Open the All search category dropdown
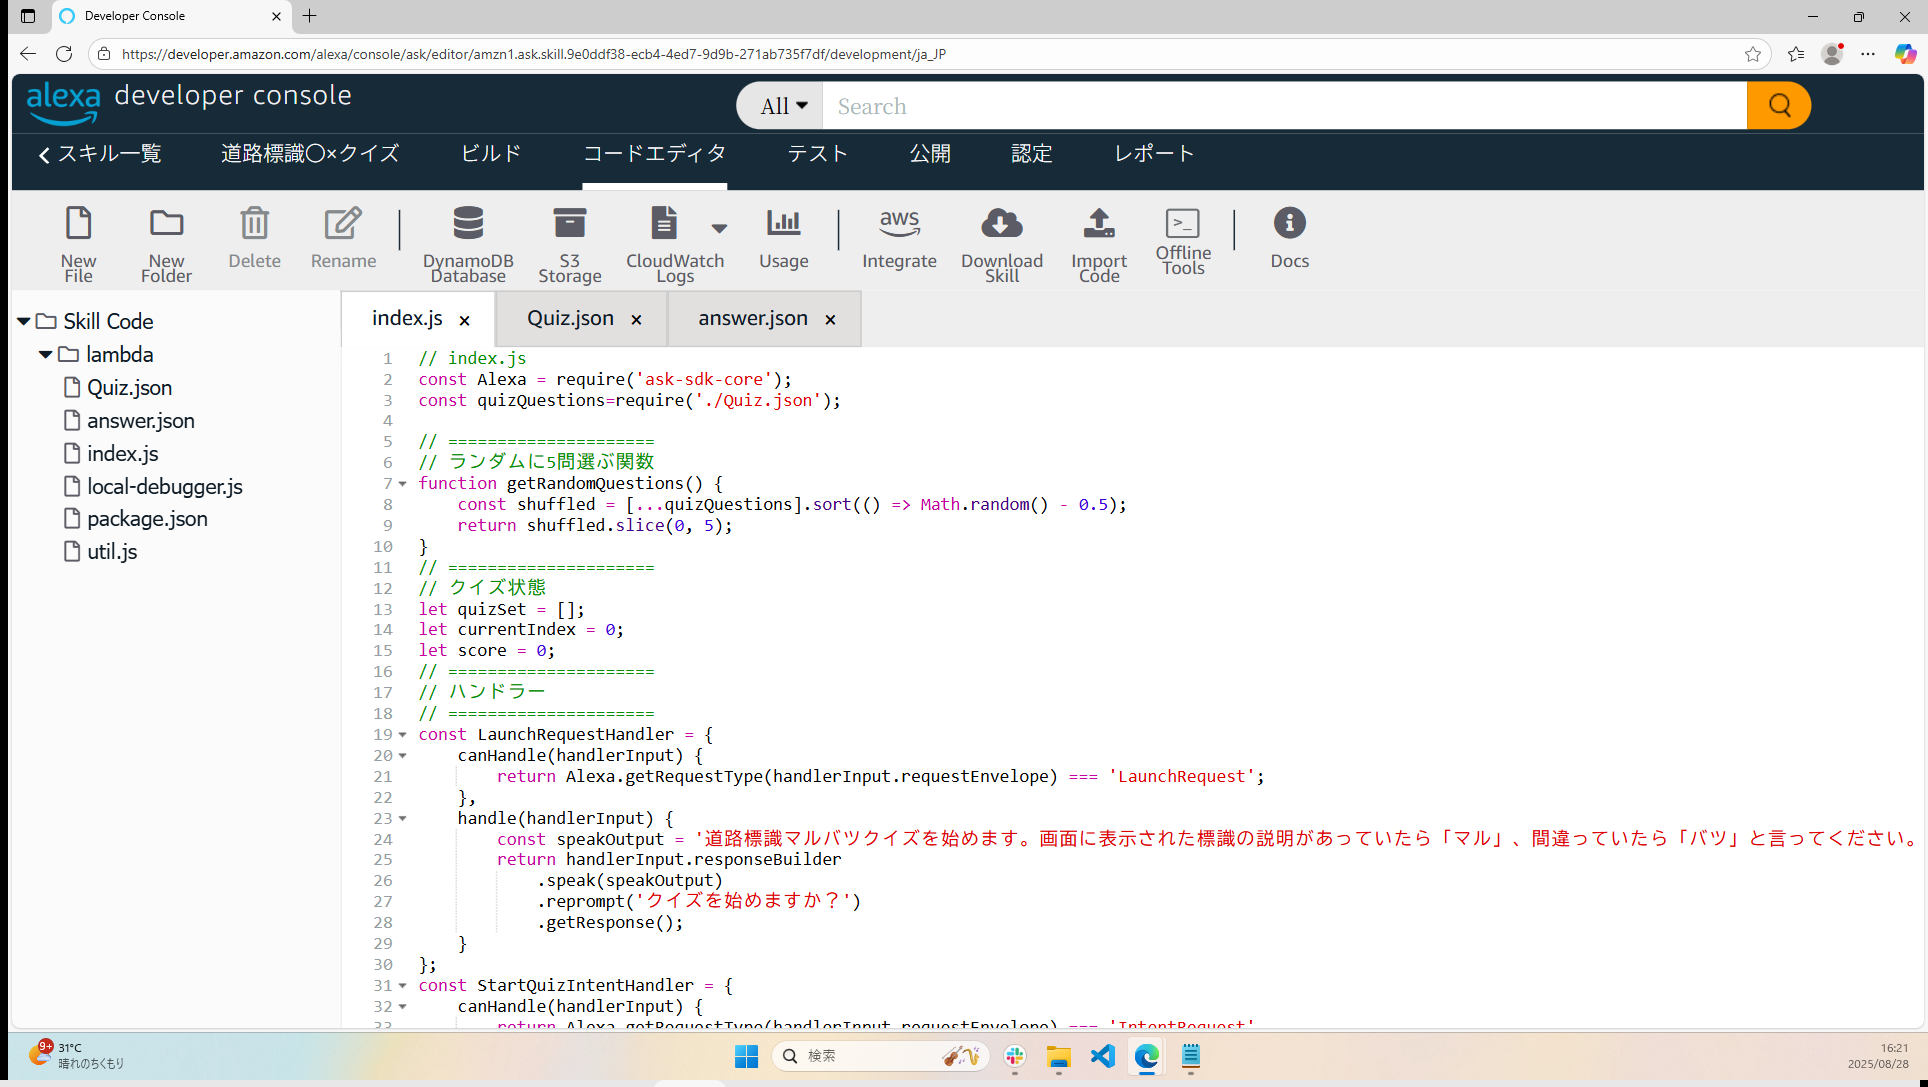The image size is (1928, 1087). [x=782, y=106]
